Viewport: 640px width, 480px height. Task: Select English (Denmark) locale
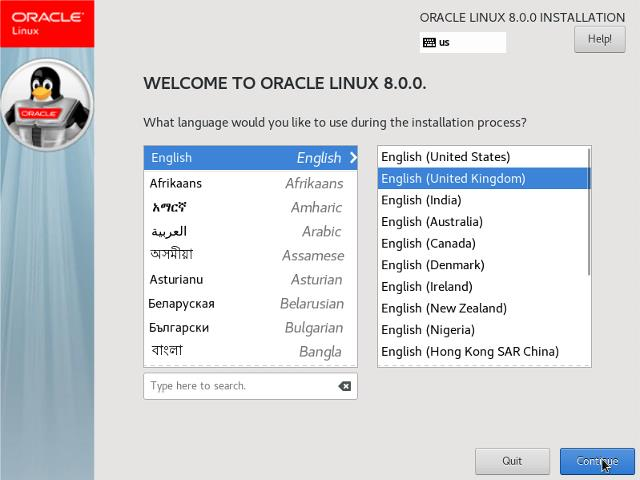(x=482, y=265)
